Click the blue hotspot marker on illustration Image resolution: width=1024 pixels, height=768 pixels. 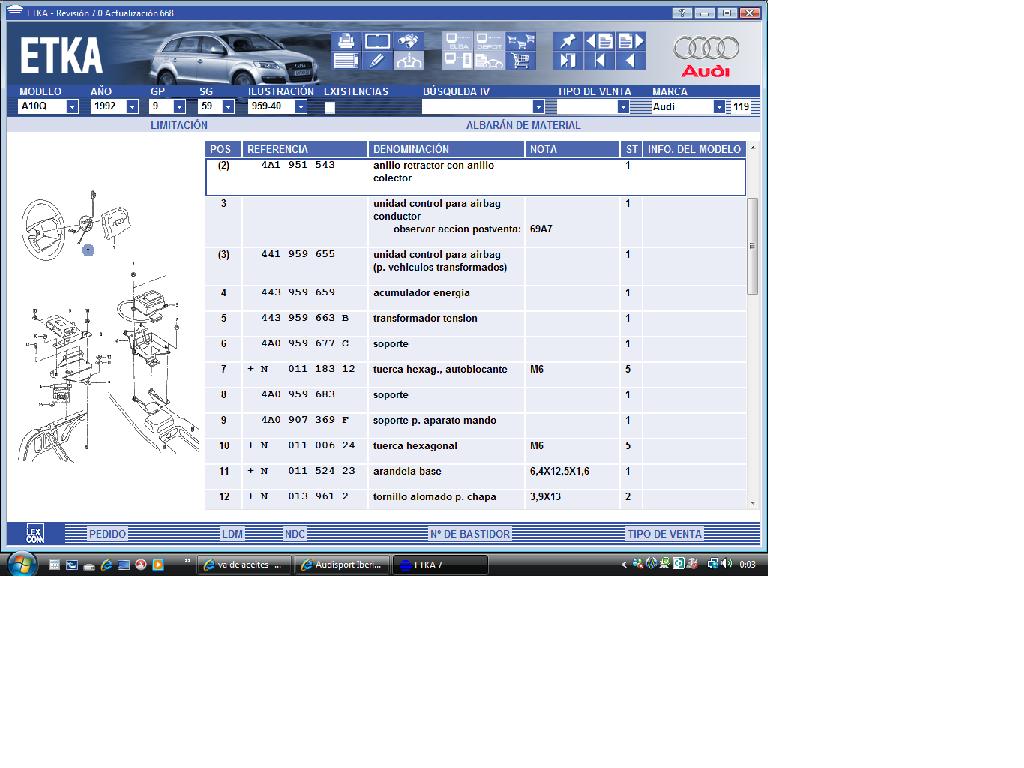(x=88, y=249)
